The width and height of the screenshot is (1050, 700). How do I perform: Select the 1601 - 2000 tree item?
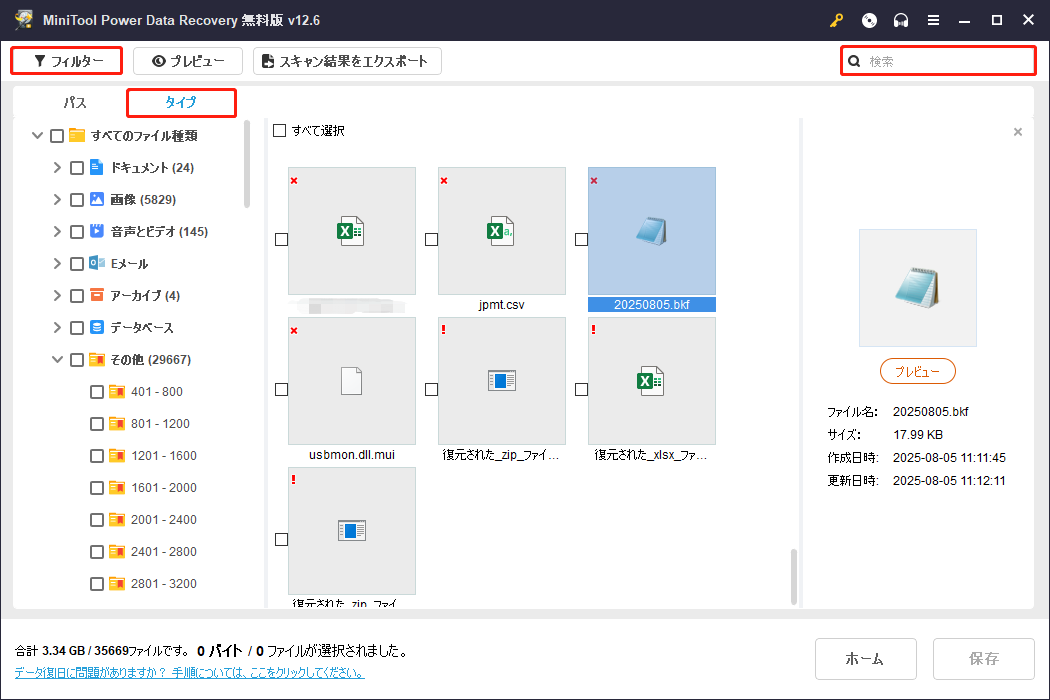pos(163,488)
